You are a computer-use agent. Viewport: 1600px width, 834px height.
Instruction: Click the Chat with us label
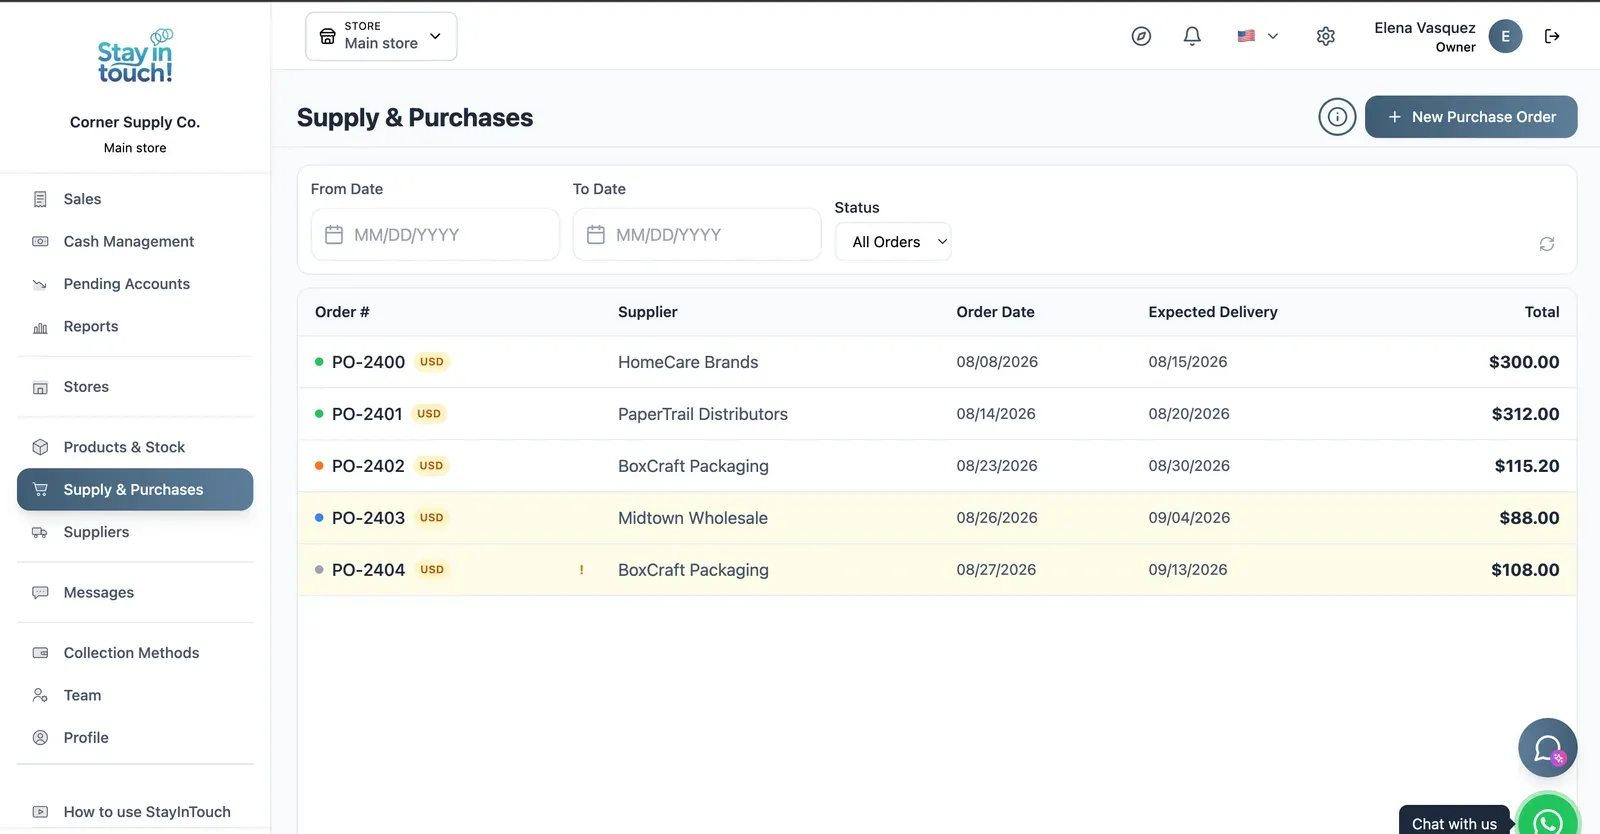[1454, 824]
